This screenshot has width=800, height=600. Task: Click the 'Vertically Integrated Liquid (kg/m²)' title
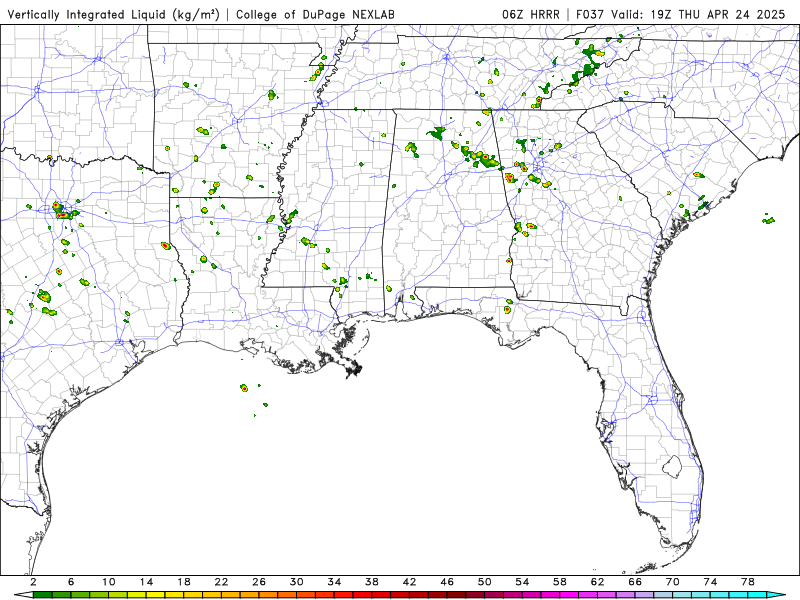[x=114, y=15]
